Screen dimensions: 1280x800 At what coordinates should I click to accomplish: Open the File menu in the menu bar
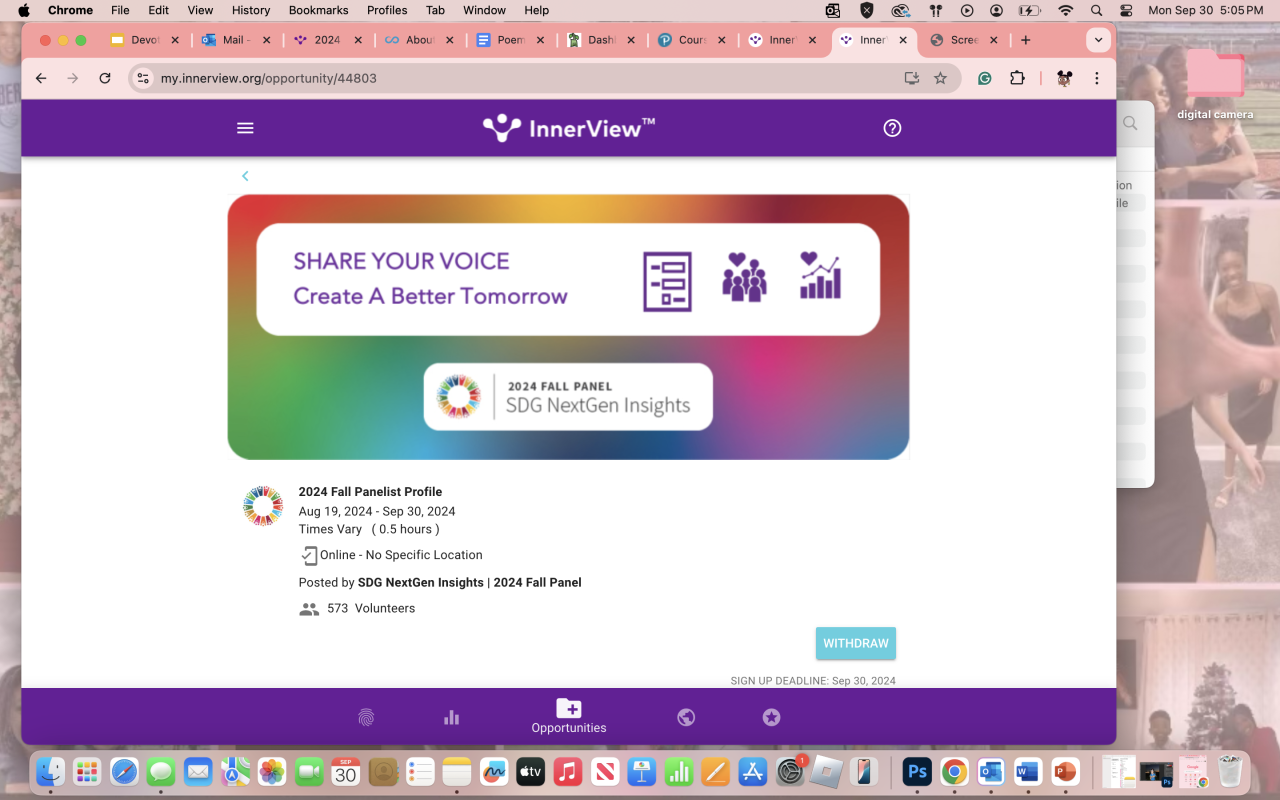(x=120, y=10)
